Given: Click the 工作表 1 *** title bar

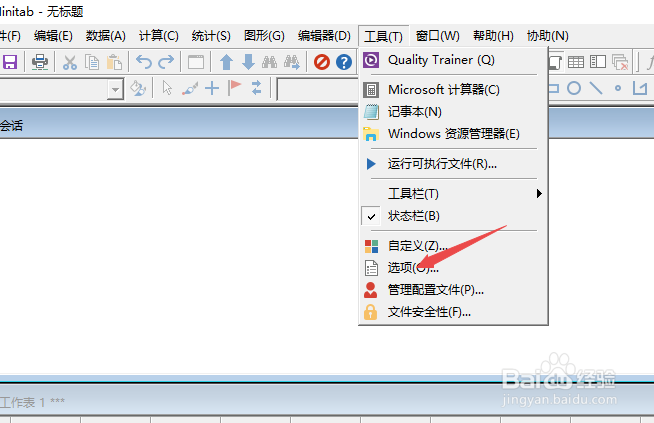Looking at the screenshot, I should point(327,402).
